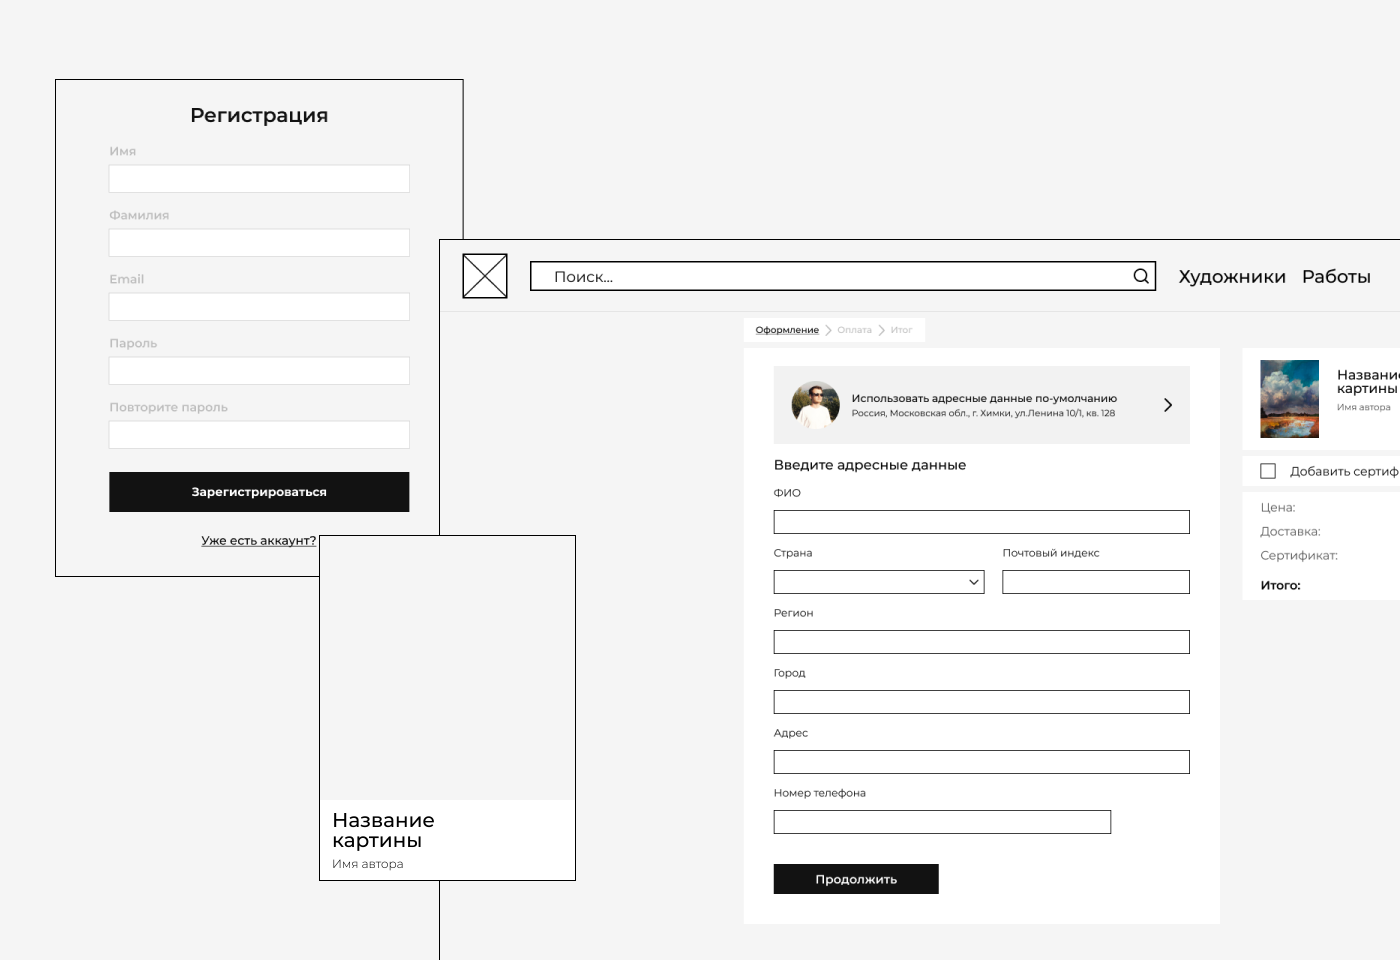Click the Email input in registration form
This screenshot has width=1400, height=960.
(x=259, y=307)
